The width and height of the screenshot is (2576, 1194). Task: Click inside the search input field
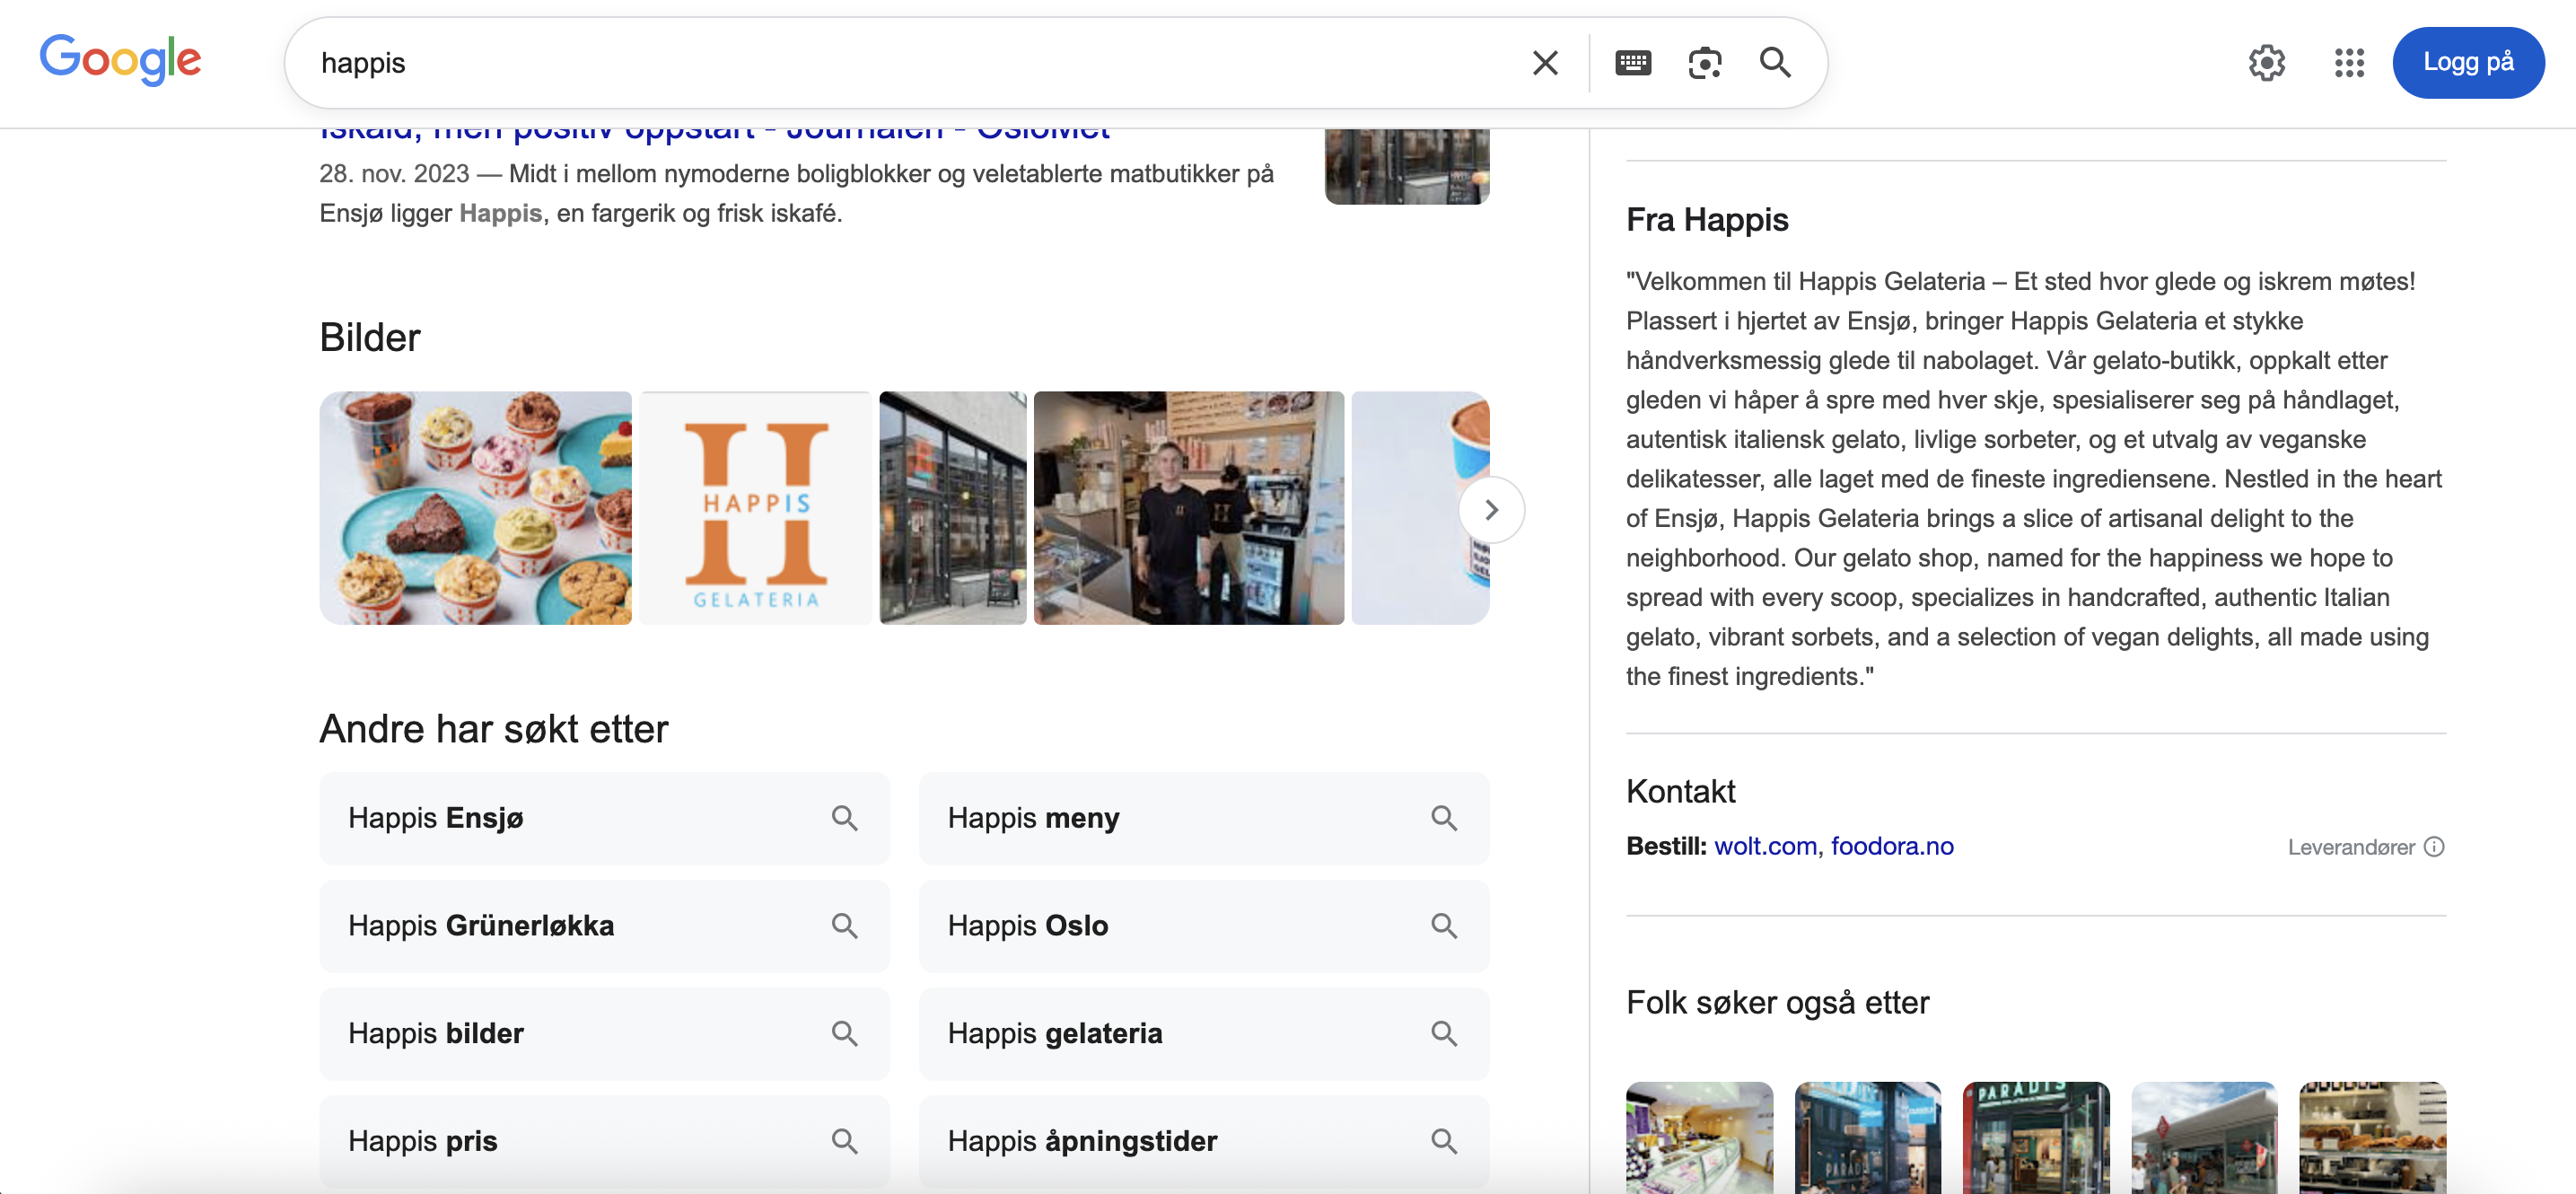coord(900,62)
